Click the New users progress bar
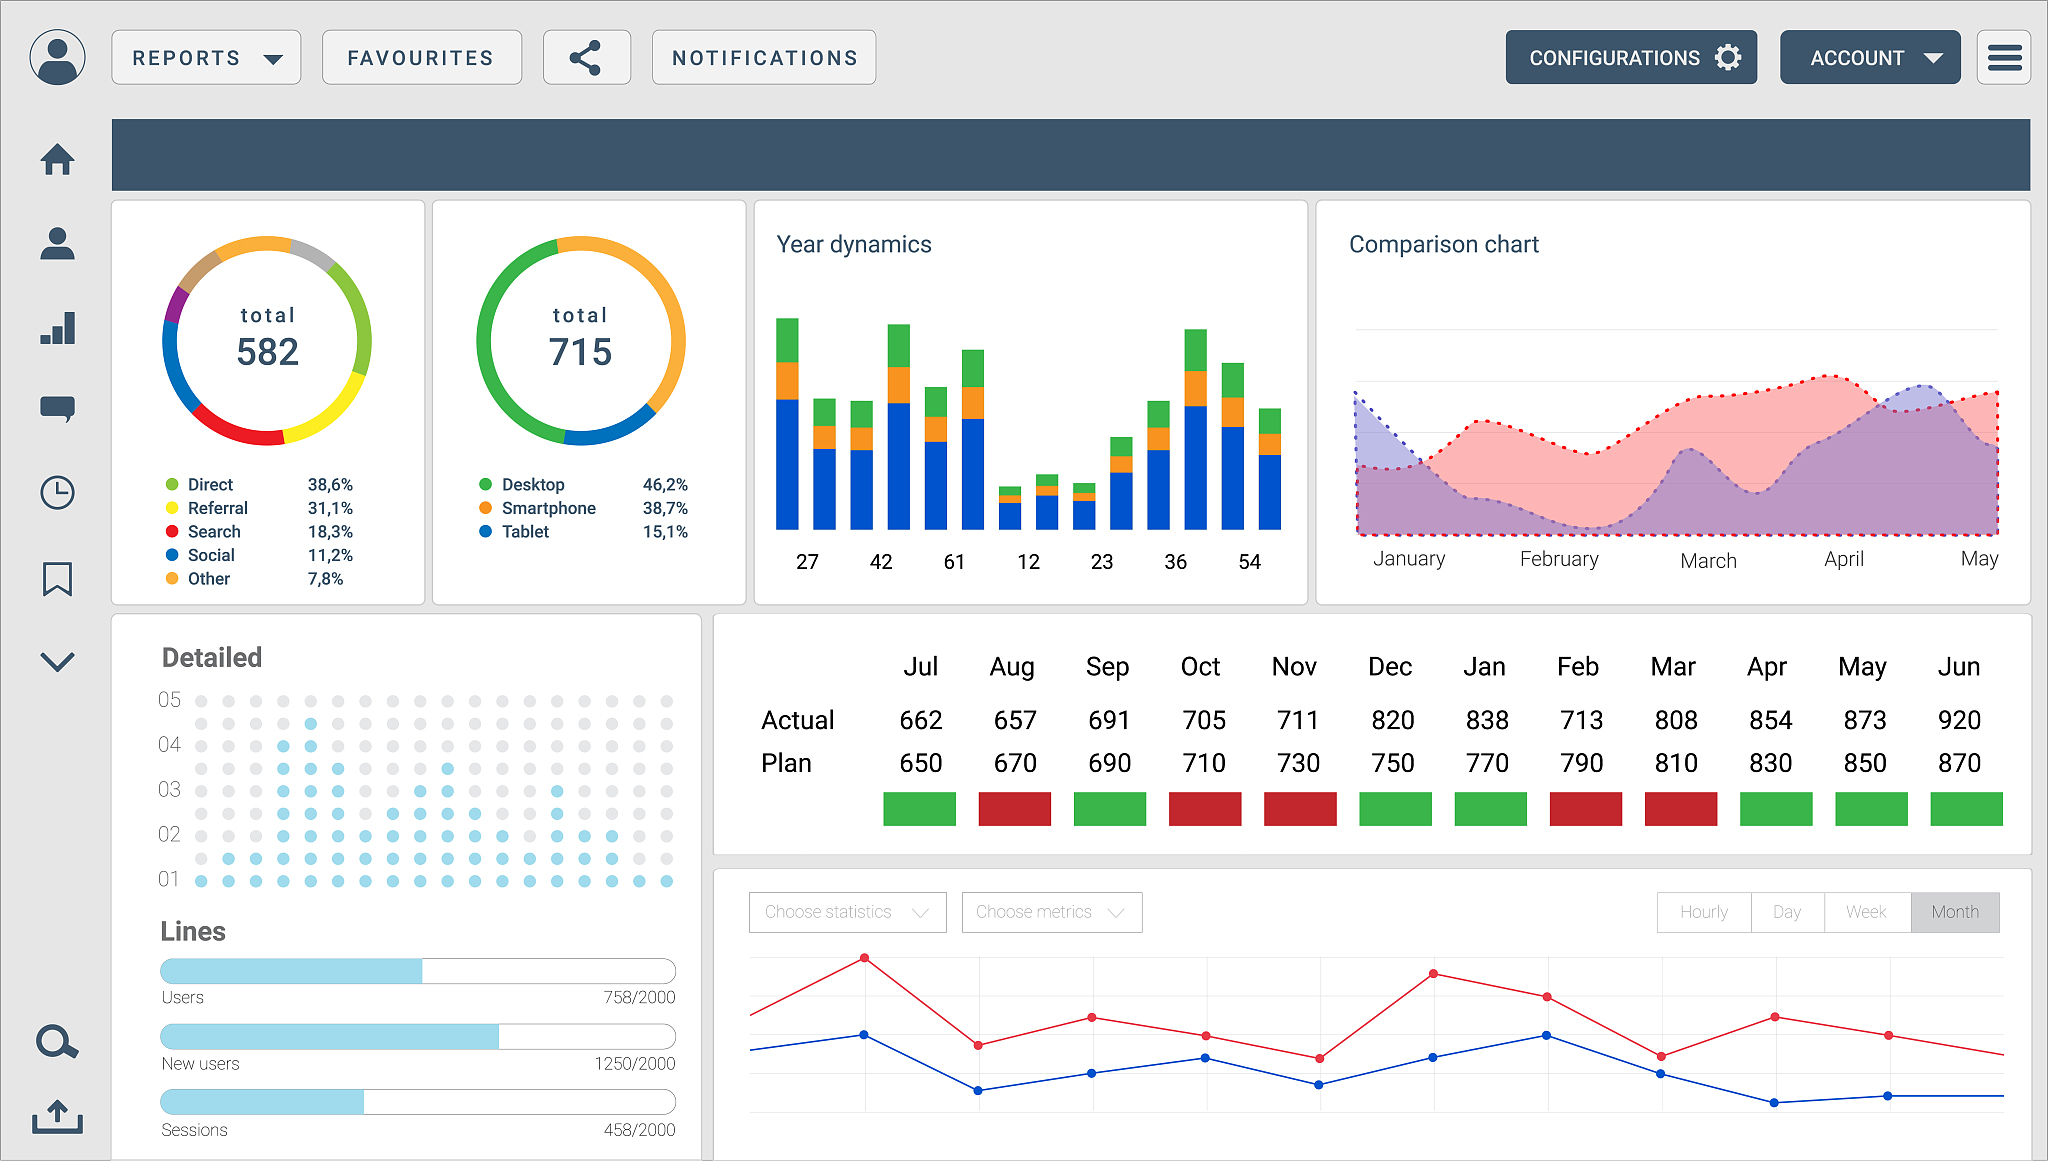 pyautogui.click(x=417, y=1036)
